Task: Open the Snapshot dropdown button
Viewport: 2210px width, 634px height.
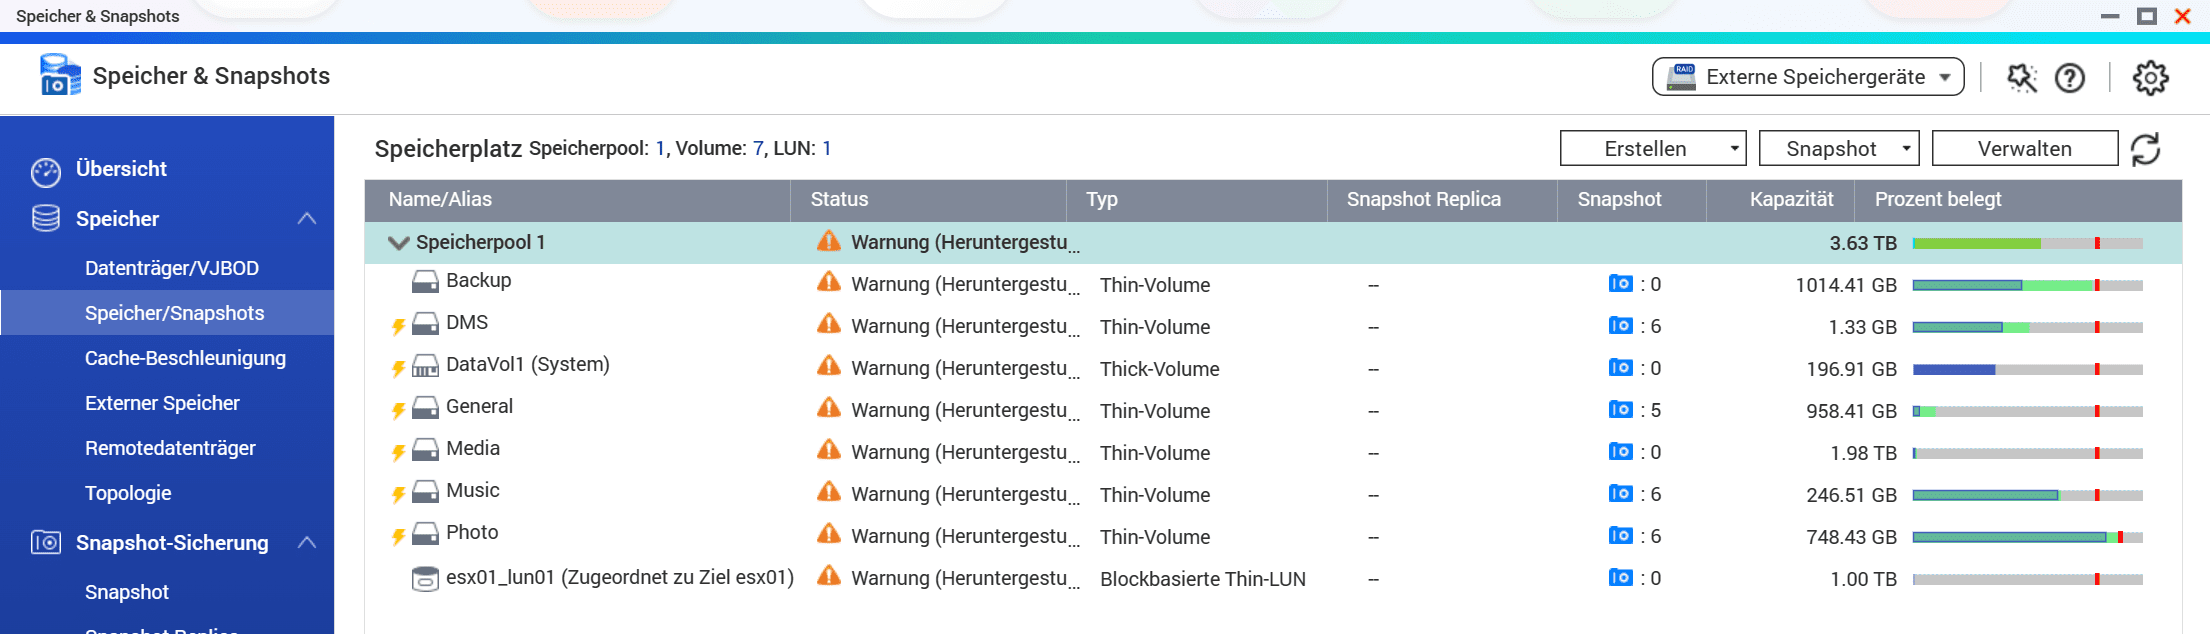Action: tap(1838, 149)
